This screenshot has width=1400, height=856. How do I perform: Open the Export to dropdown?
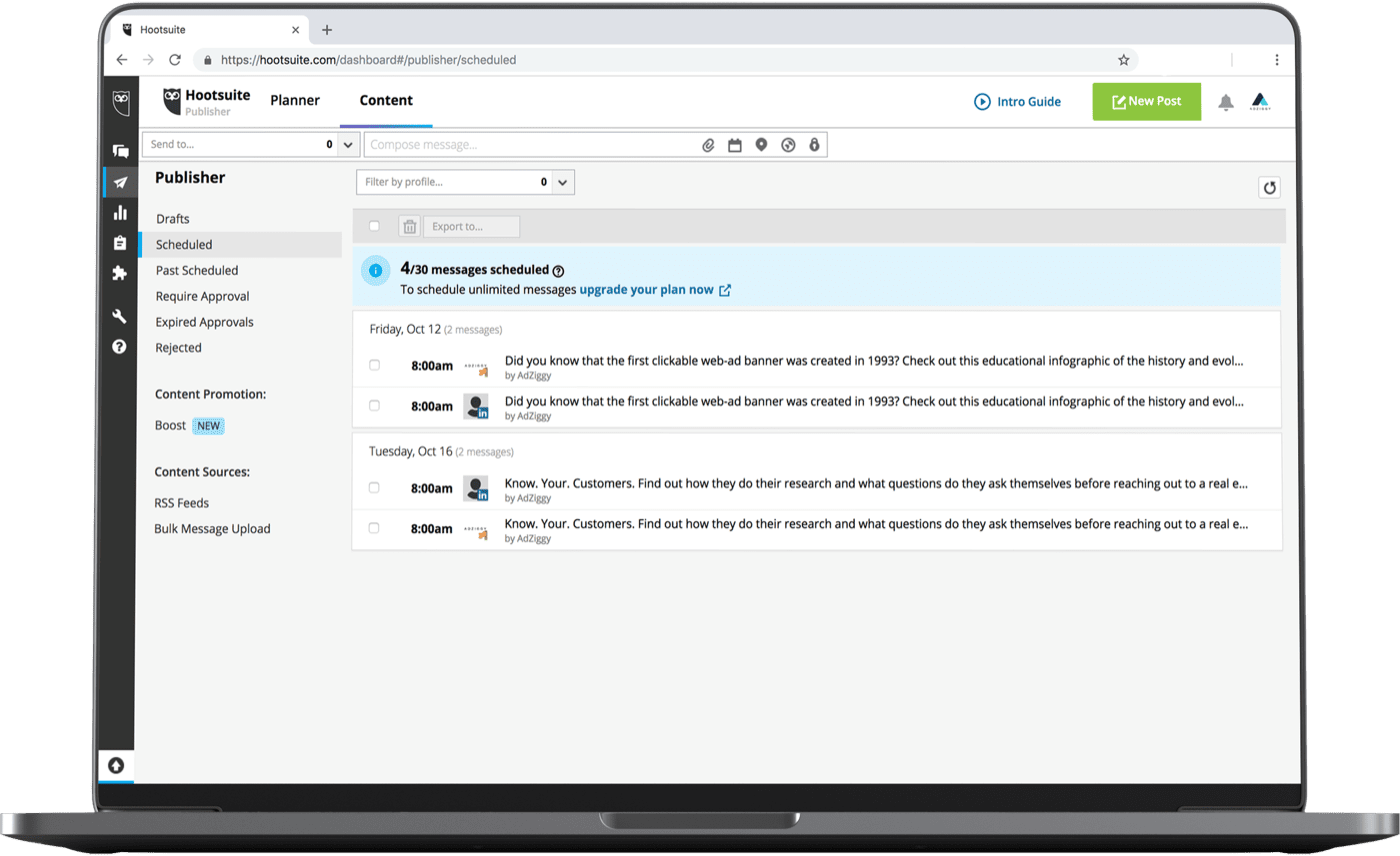tap(471, 227)
